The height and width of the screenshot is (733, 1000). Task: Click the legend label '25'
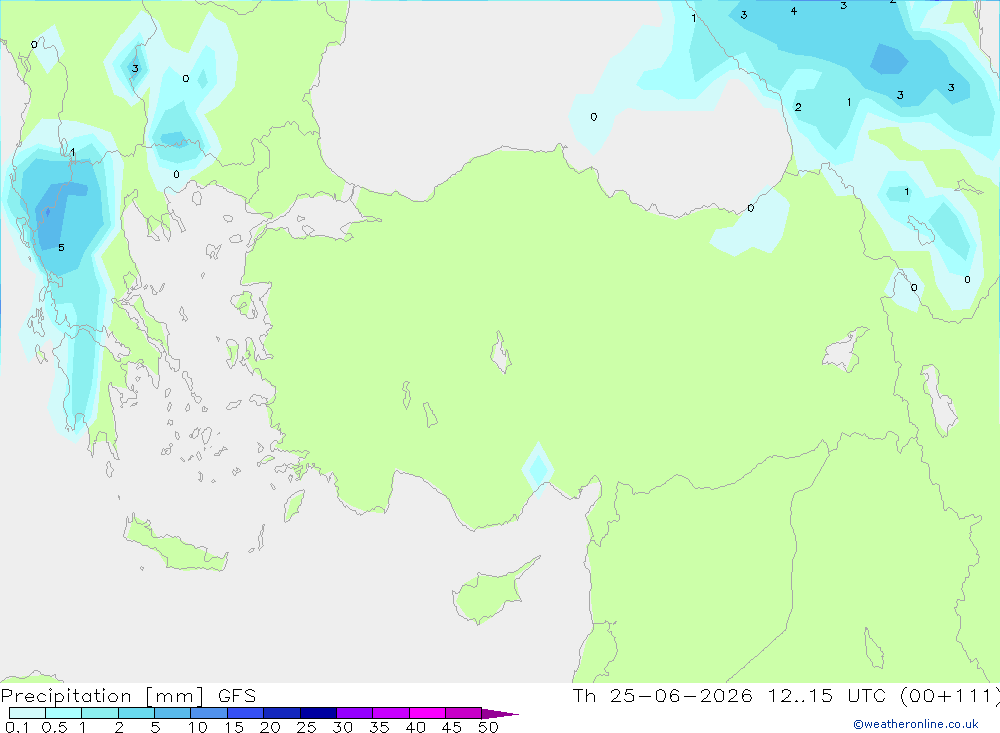click(x=306, y=727)
